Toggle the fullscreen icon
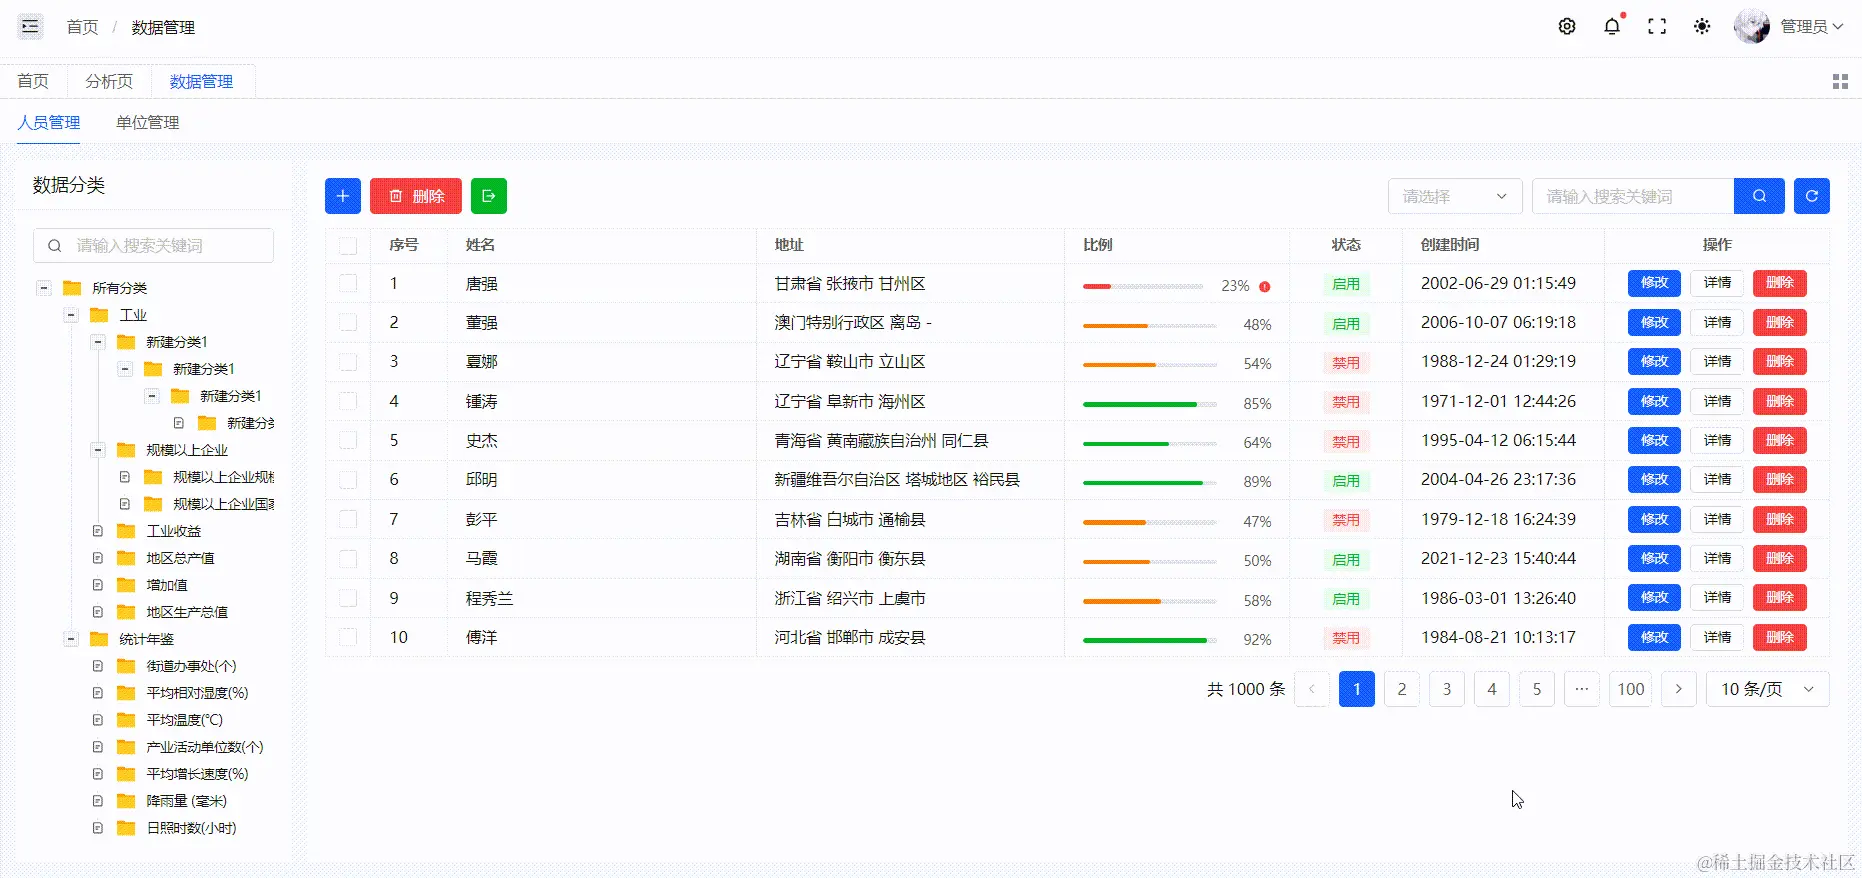The width and height of the screenshot is (1862, 878). pos(1657,27)
